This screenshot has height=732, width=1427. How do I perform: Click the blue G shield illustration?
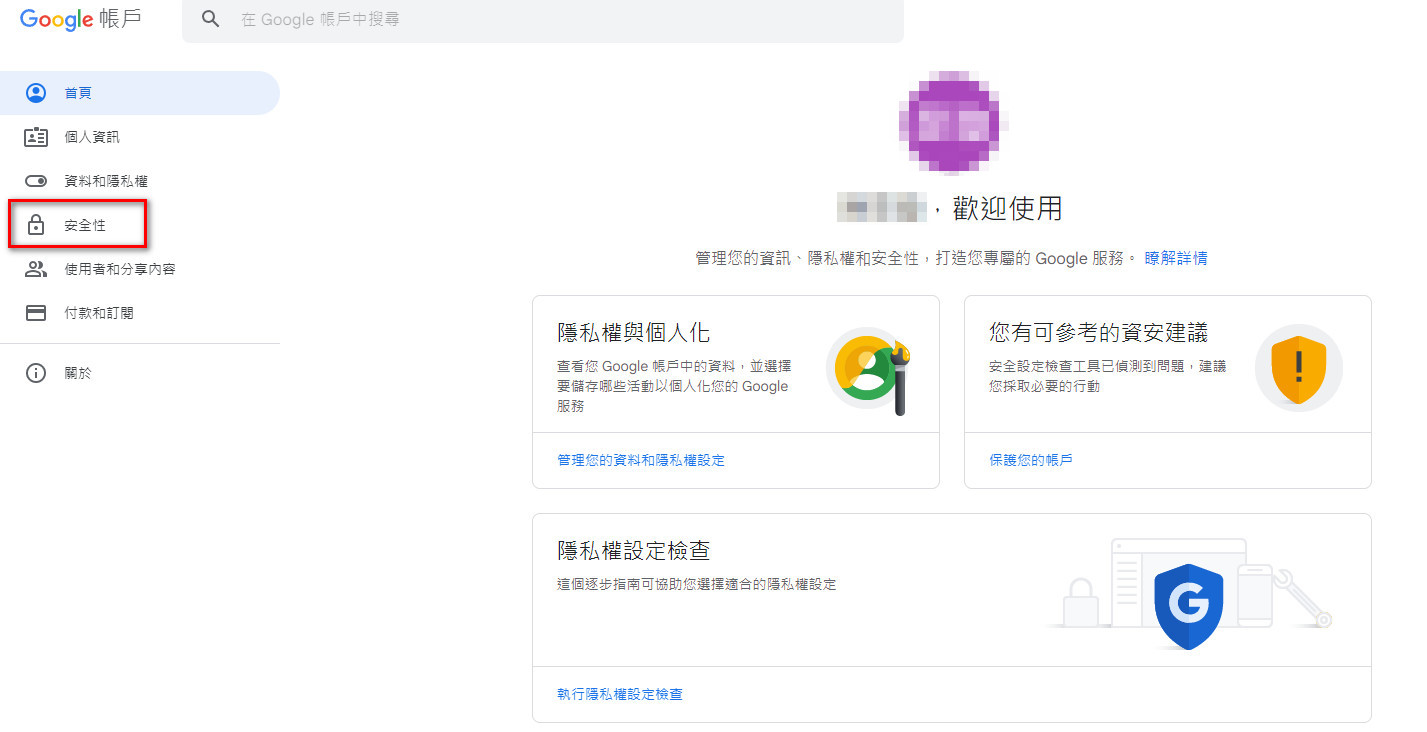(x=1191, y=604)
